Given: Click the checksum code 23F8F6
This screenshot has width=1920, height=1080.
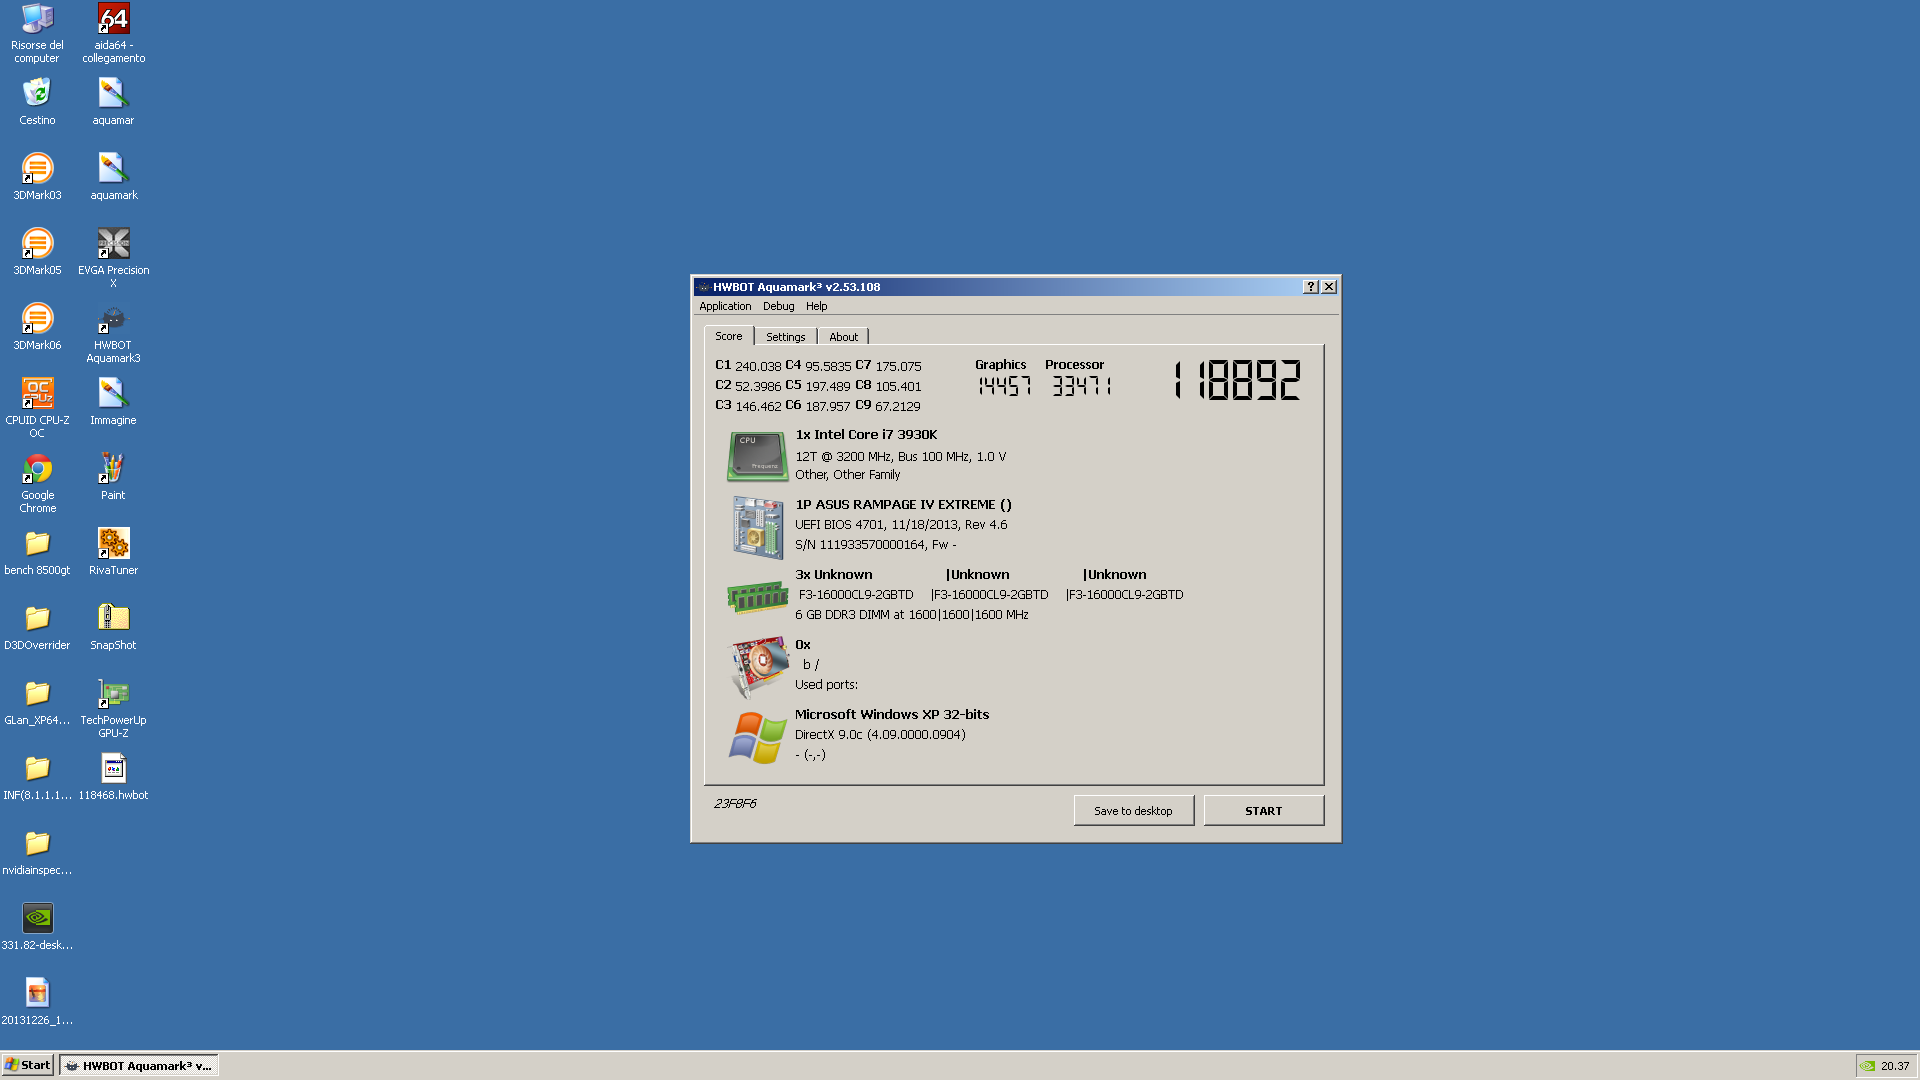Looking at the screenshot, I should click(x=735, y=803).
